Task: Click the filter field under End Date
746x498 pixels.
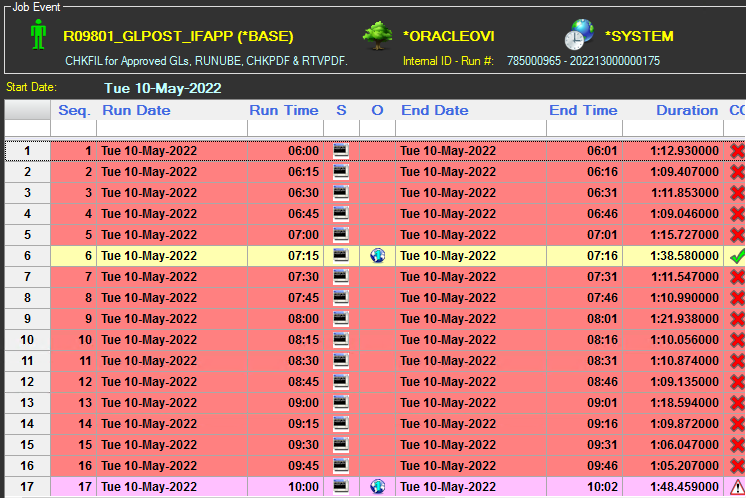Action: pos(470,129)
